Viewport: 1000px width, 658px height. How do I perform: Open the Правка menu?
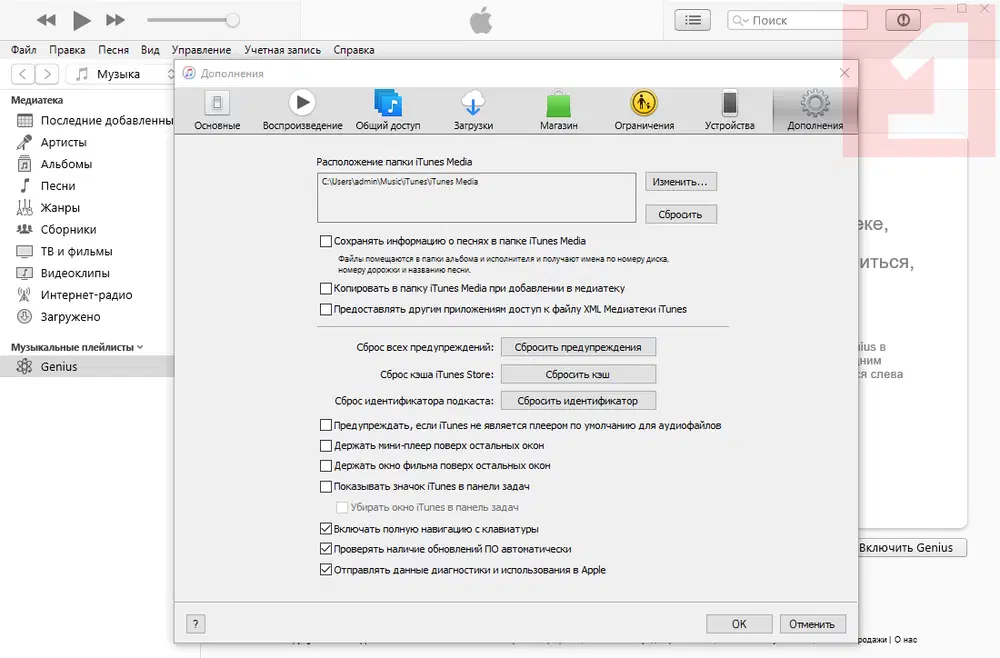click(67, 50)
